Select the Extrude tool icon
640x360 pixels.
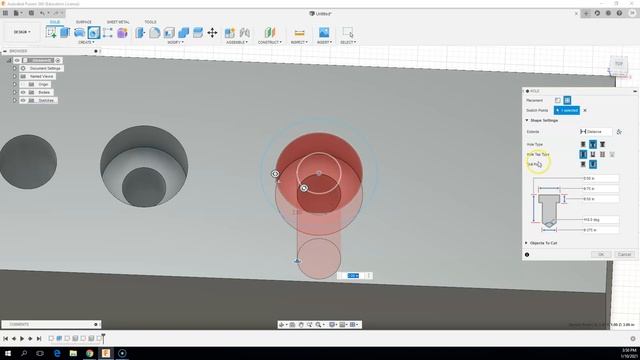pyautogui.click(x=65, y=32)
